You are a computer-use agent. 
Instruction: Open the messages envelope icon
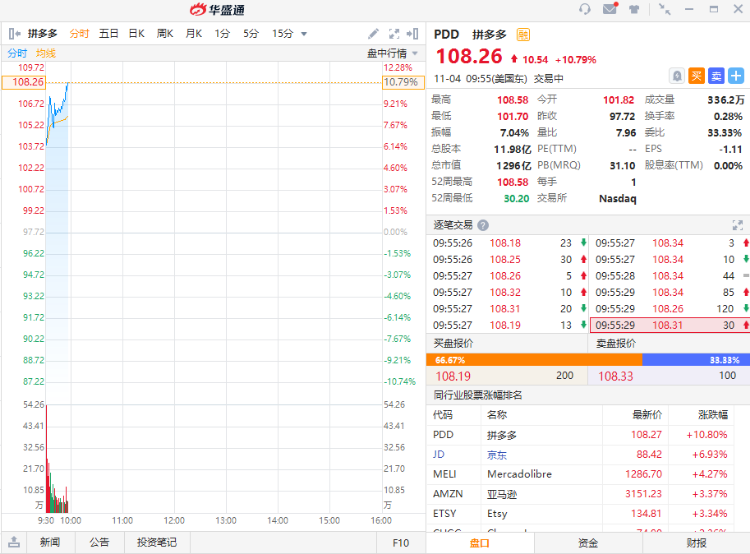(610, 9)
